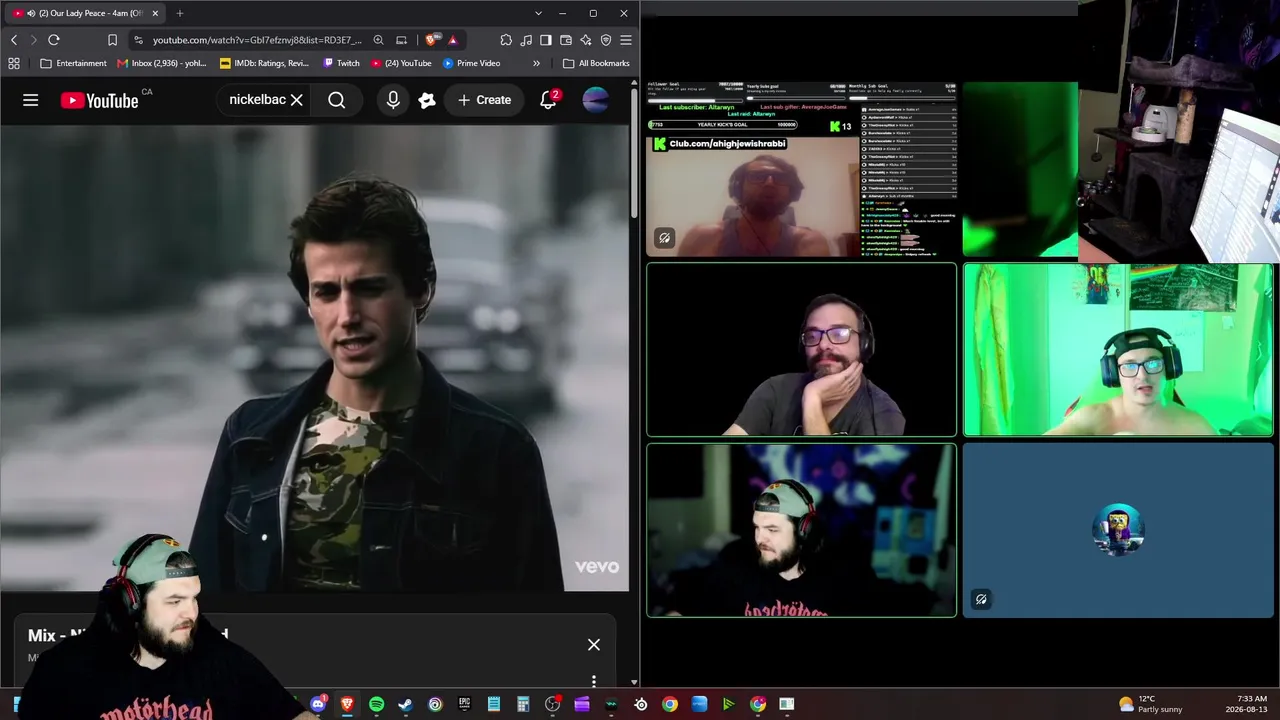Open the clock showing 7:33 AM
Image resolution: width=1280 pixels, height=720 pixels.
1246,704
